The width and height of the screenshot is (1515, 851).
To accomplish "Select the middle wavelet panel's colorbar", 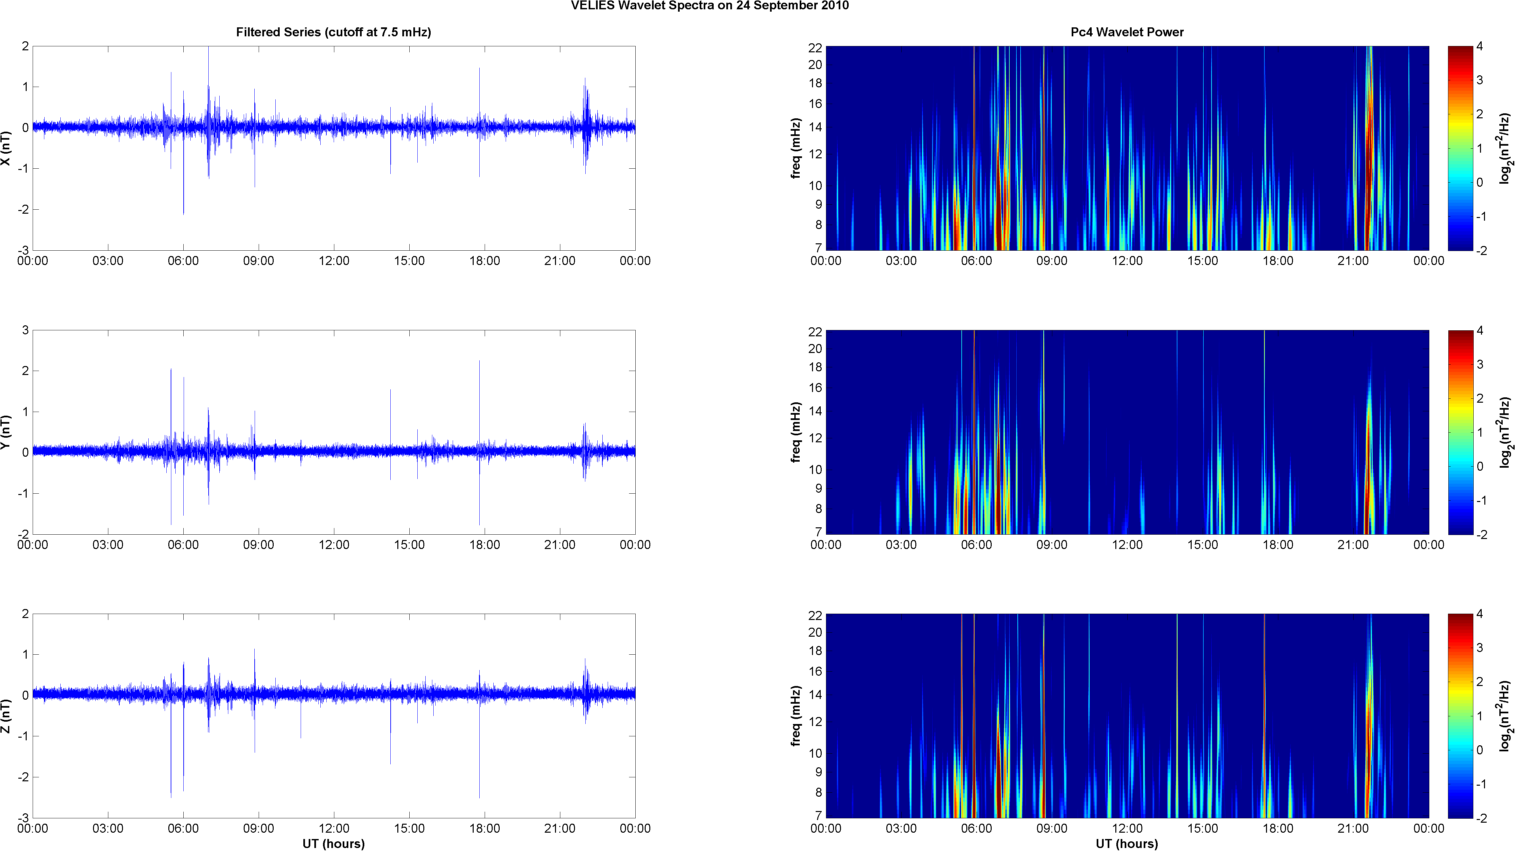I will 1460,432.
